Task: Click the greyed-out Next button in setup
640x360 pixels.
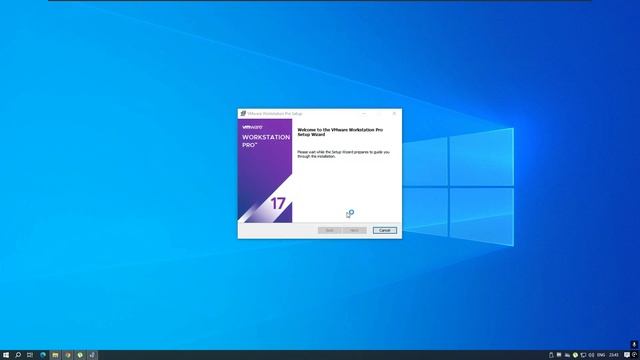Action: tap(354, 230)
